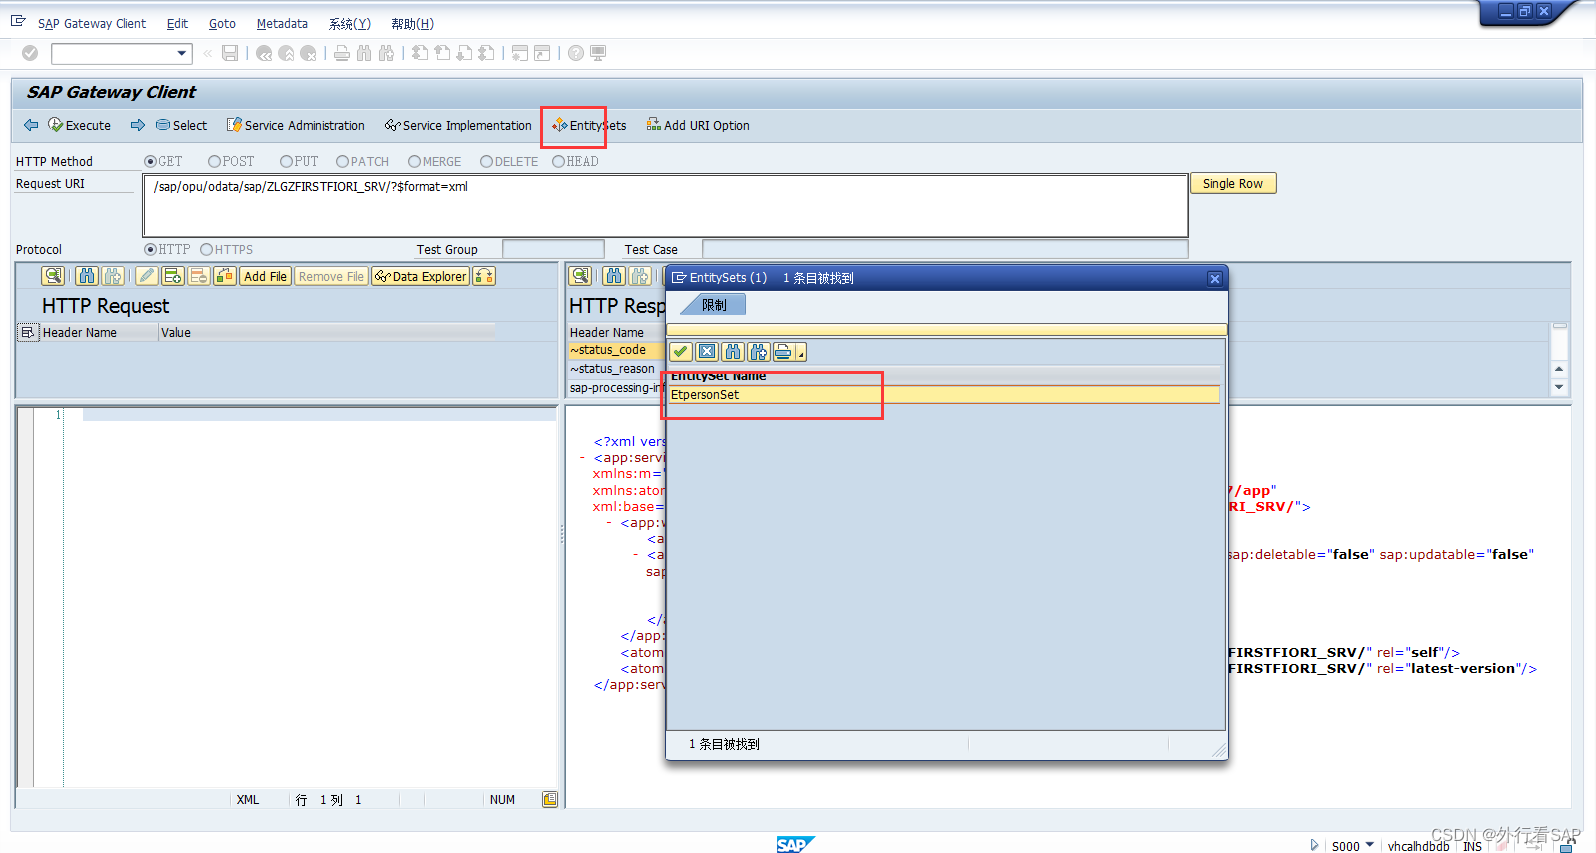The width and height of the screenshot is (1596, 853).
Task: Click the cancel X icon in EntitySets dialog toolbar
Action: (707, 351)
